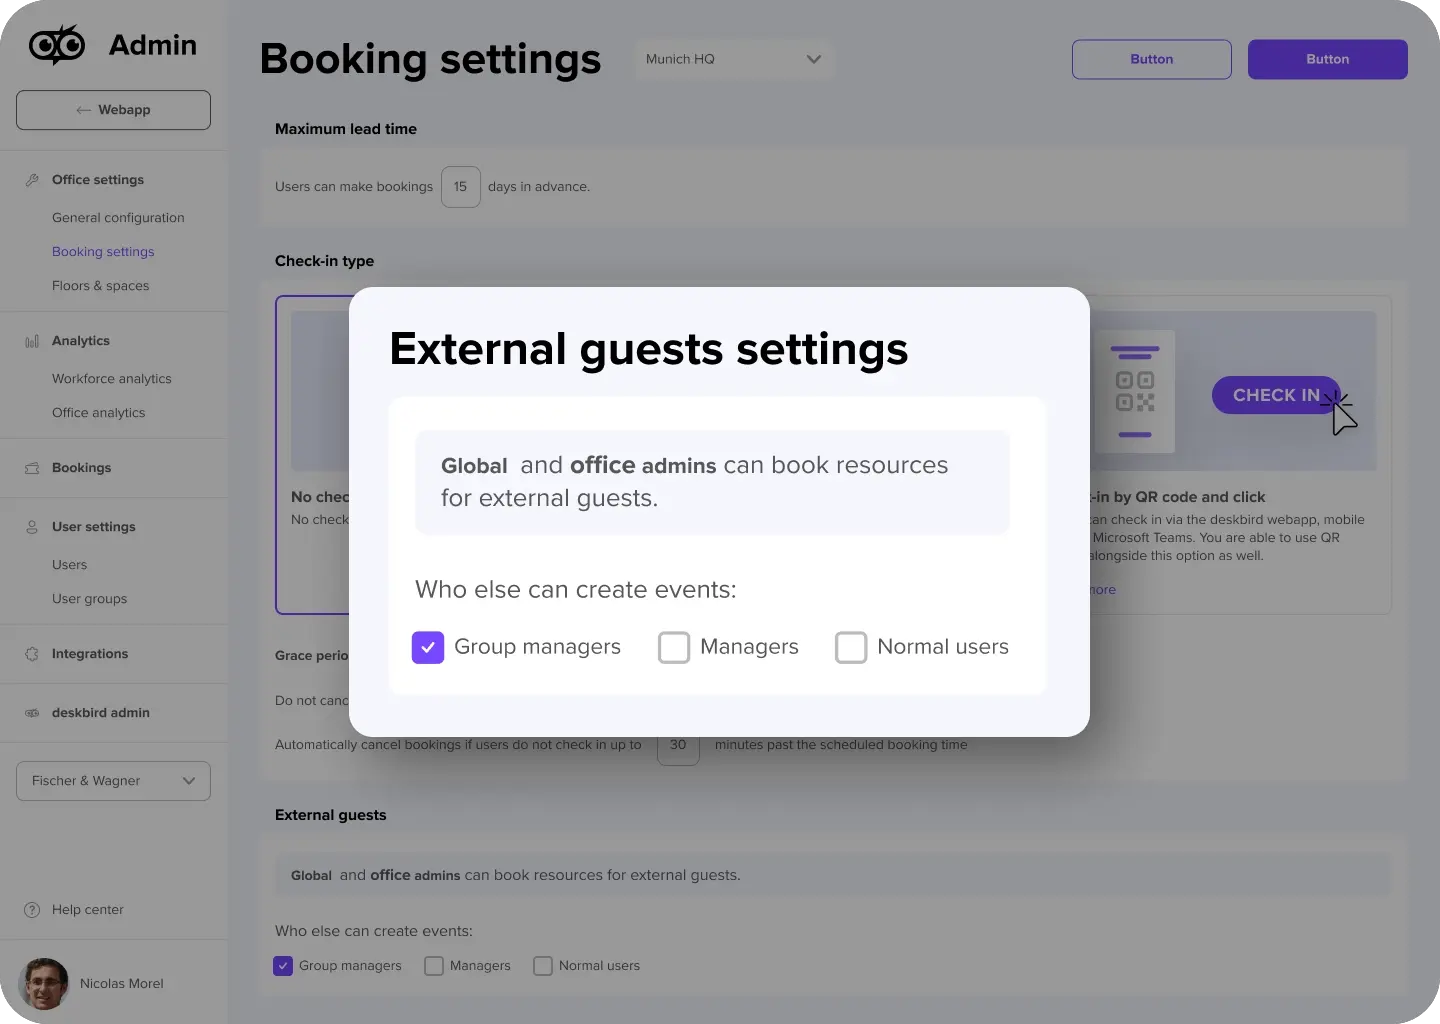Click the QR code illustration icon

pyautogui.click(x=1135, y=391)
